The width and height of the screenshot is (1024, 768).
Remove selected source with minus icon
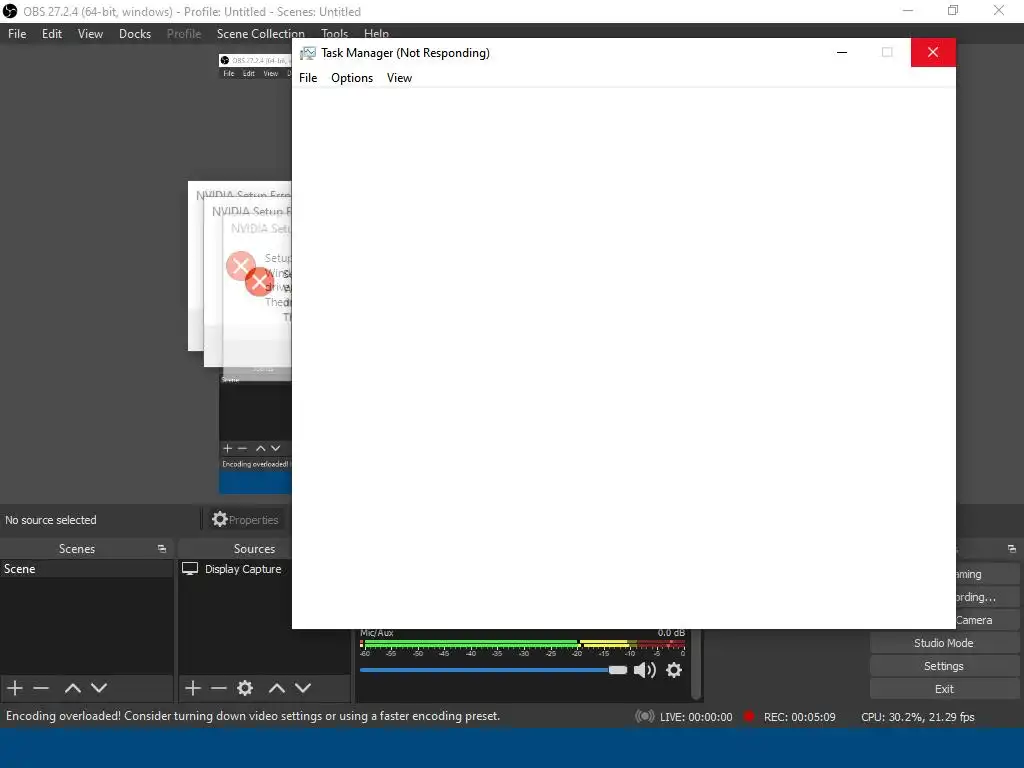[x=219, y=688]
